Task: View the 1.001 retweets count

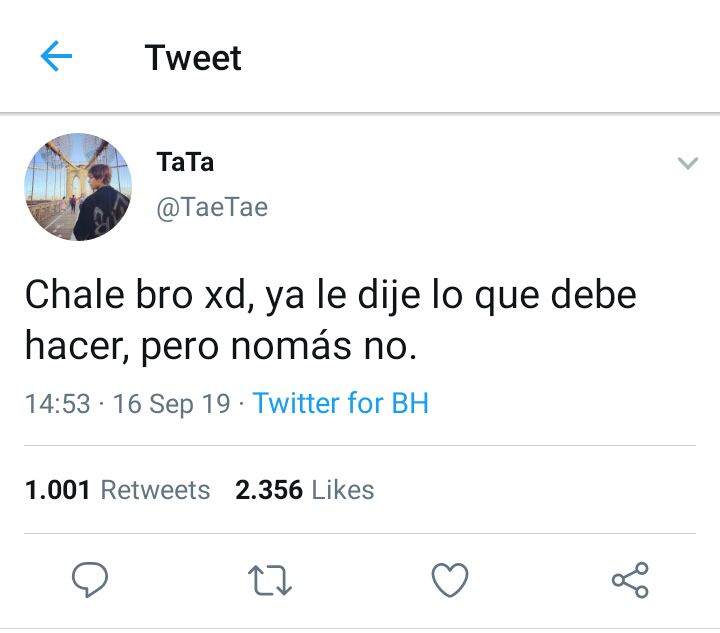Action: 57,489
